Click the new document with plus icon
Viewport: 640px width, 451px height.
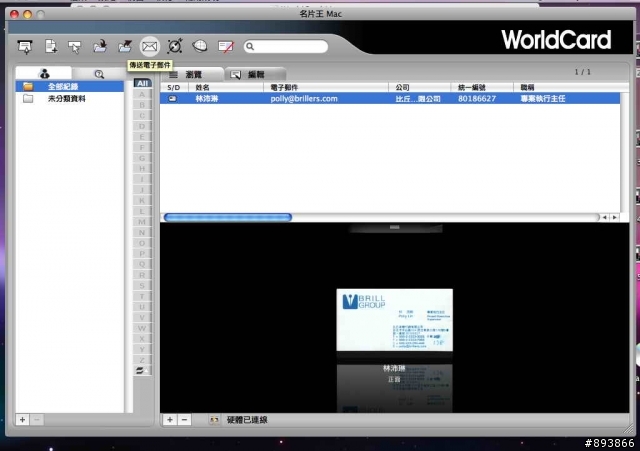click(51, 46)
